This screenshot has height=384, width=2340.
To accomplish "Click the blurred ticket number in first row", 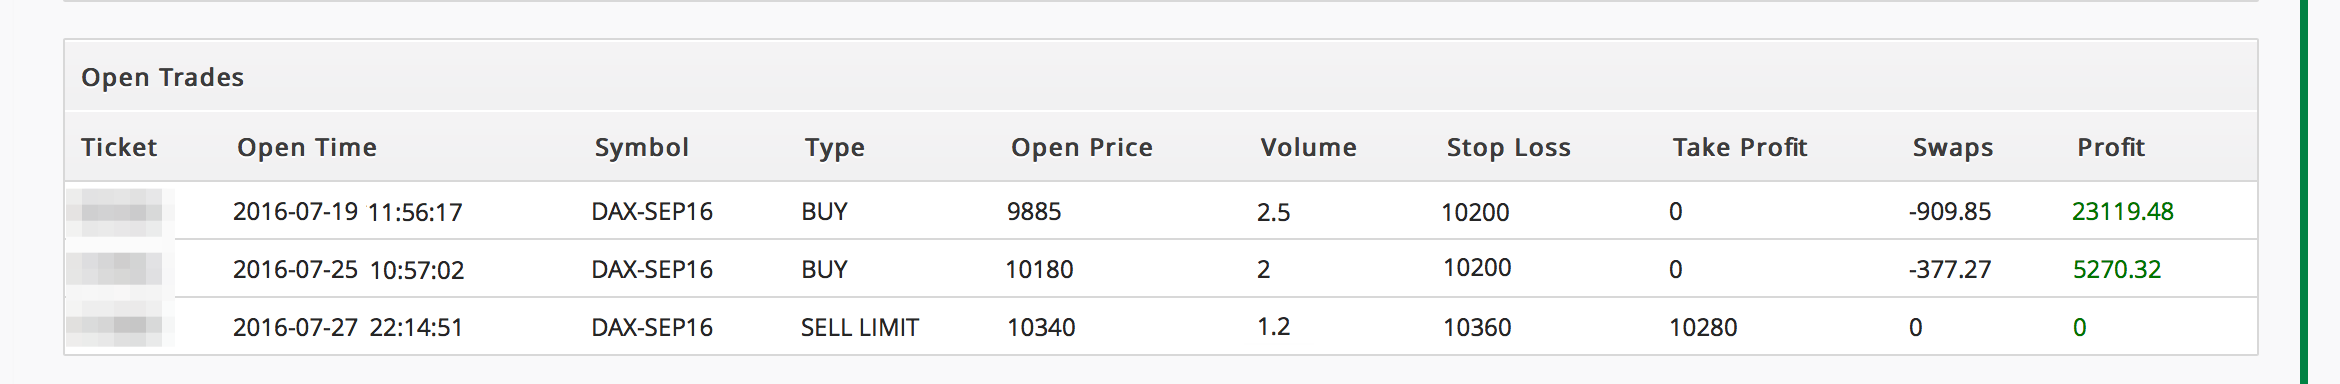I will click(x=121, y=212).
